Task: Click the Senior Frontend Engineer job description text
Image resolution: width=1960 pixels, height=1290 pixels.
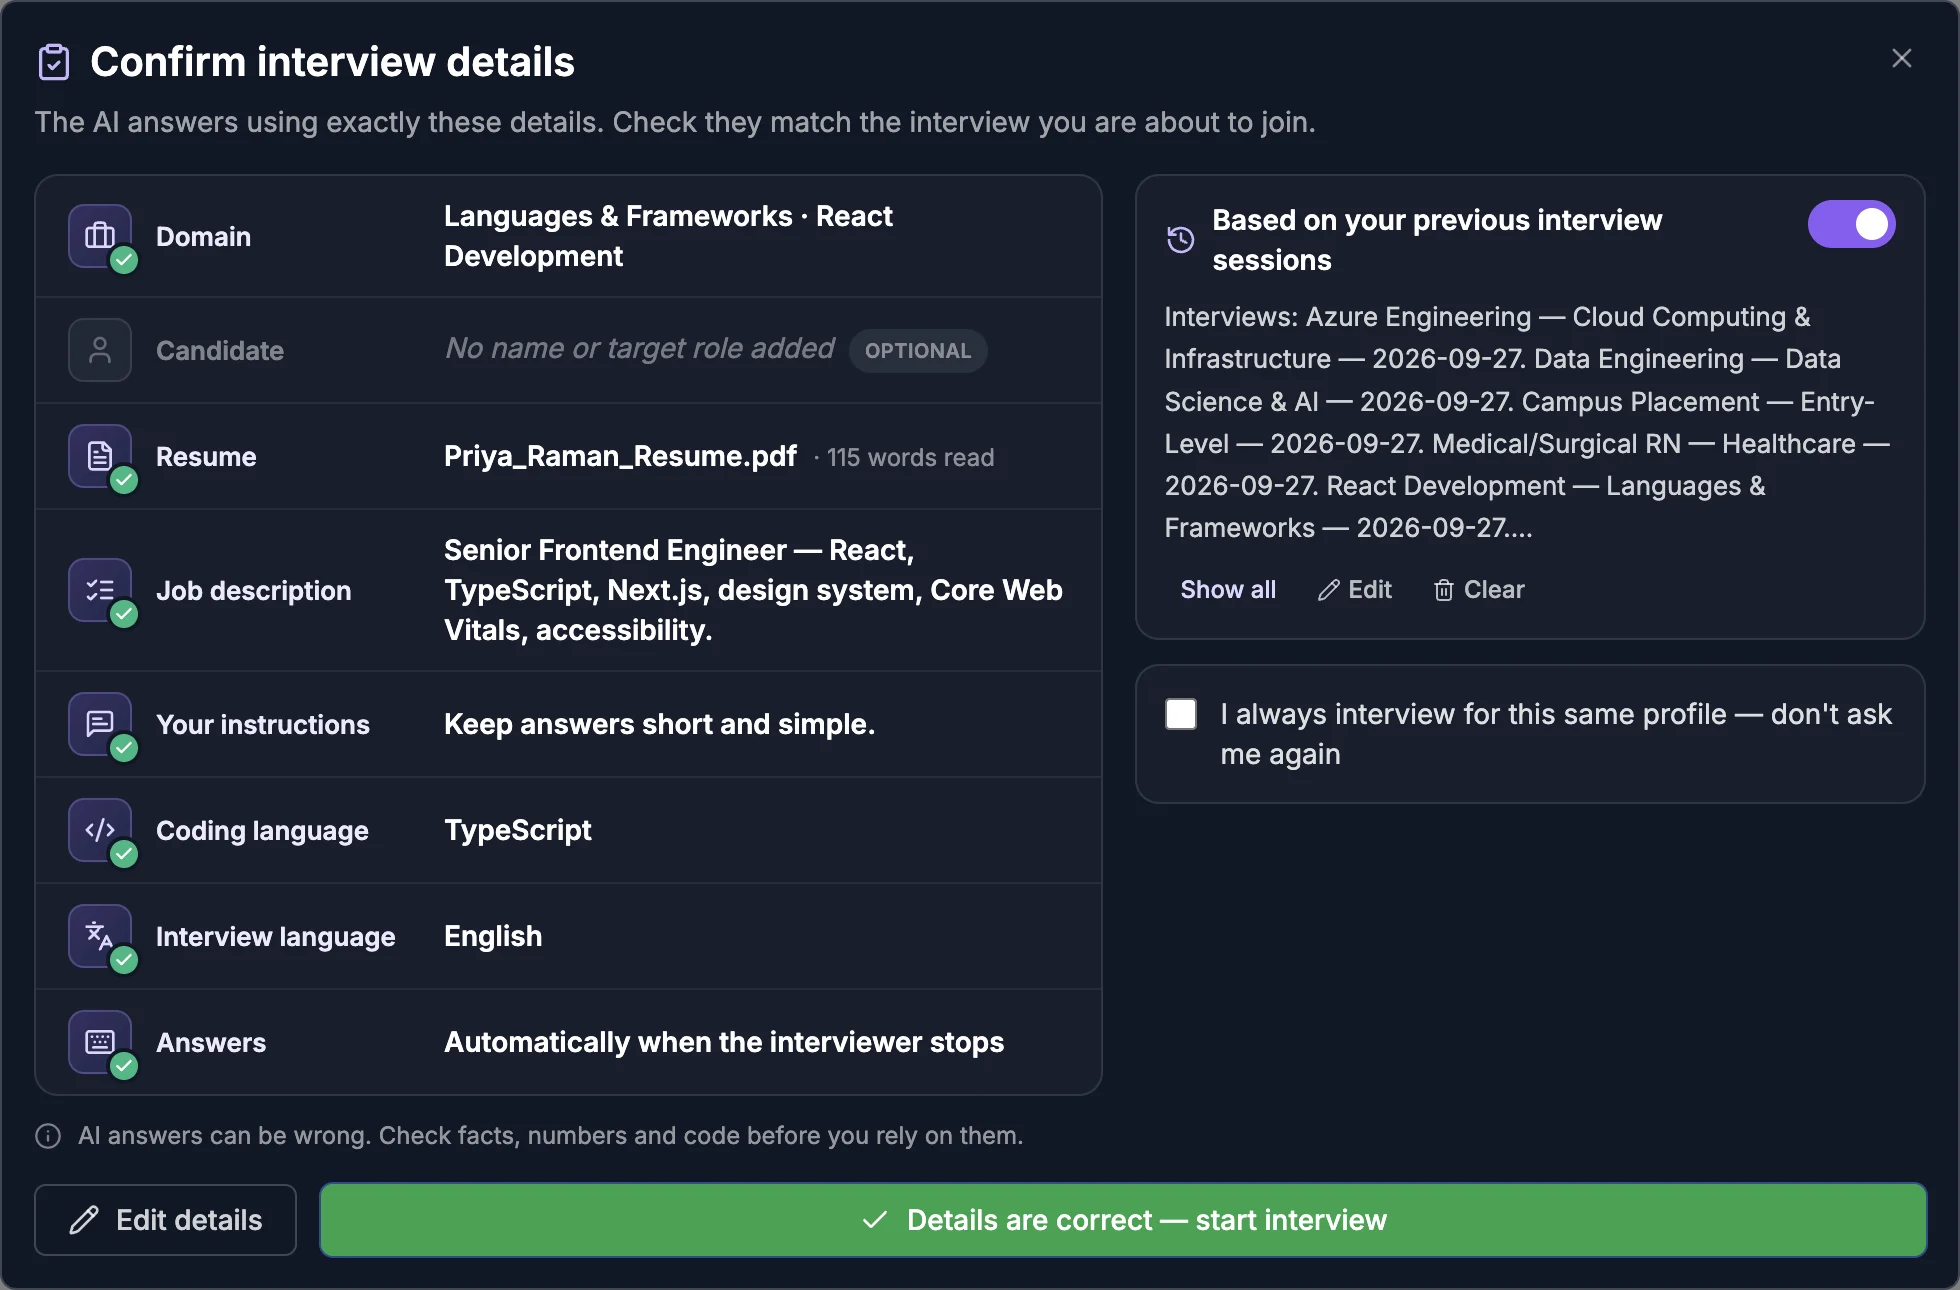Action: pos(753,590)
